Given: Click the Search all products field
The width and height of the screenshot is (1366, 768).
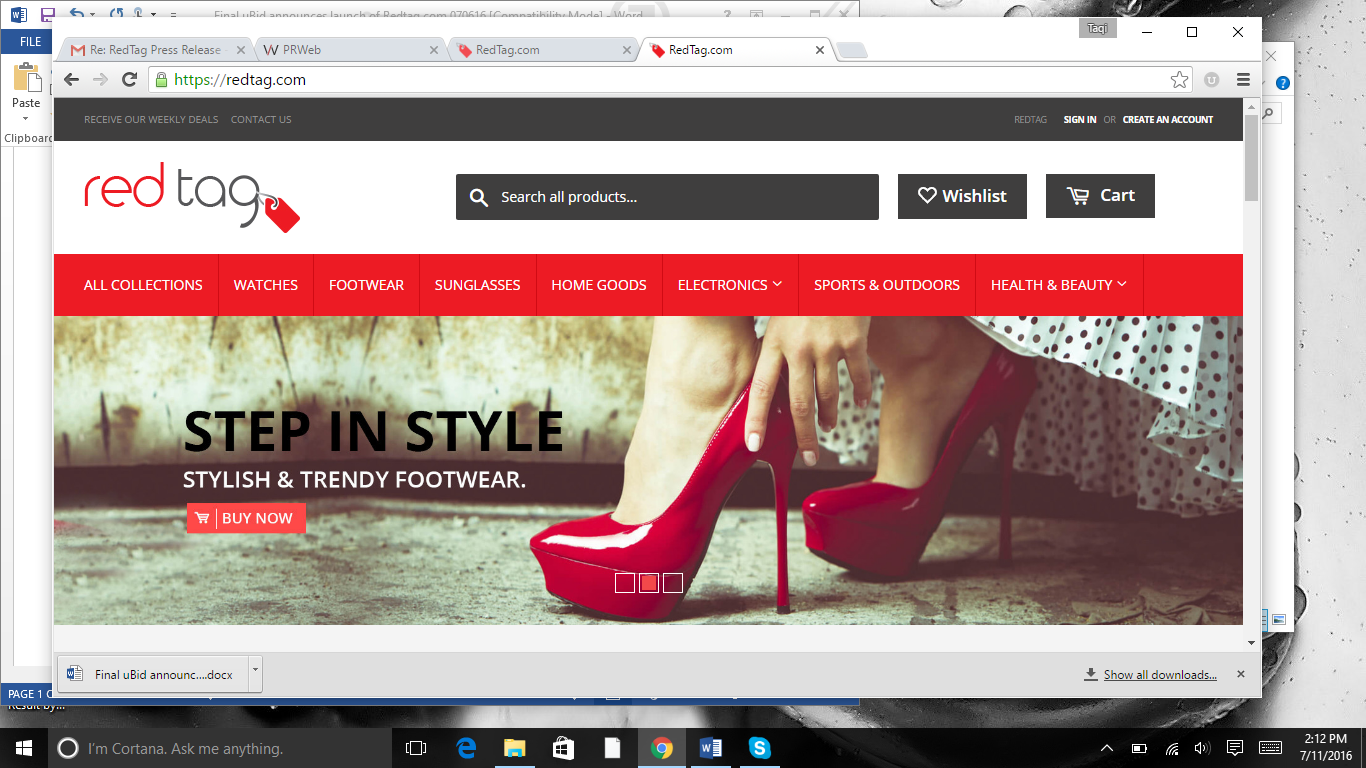Looking at the screenshot, I should coord(667,197).
